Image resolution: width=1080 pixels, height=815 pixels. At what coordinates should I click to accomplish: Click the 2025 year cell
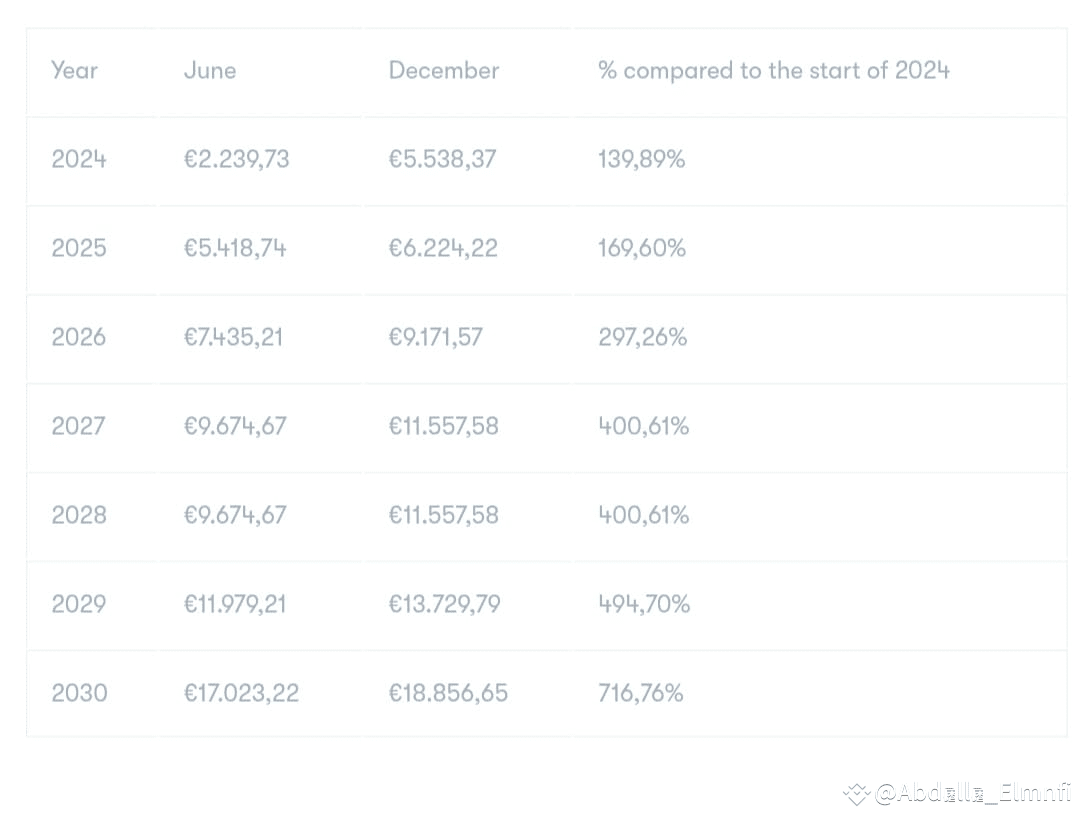click(79, 248)
